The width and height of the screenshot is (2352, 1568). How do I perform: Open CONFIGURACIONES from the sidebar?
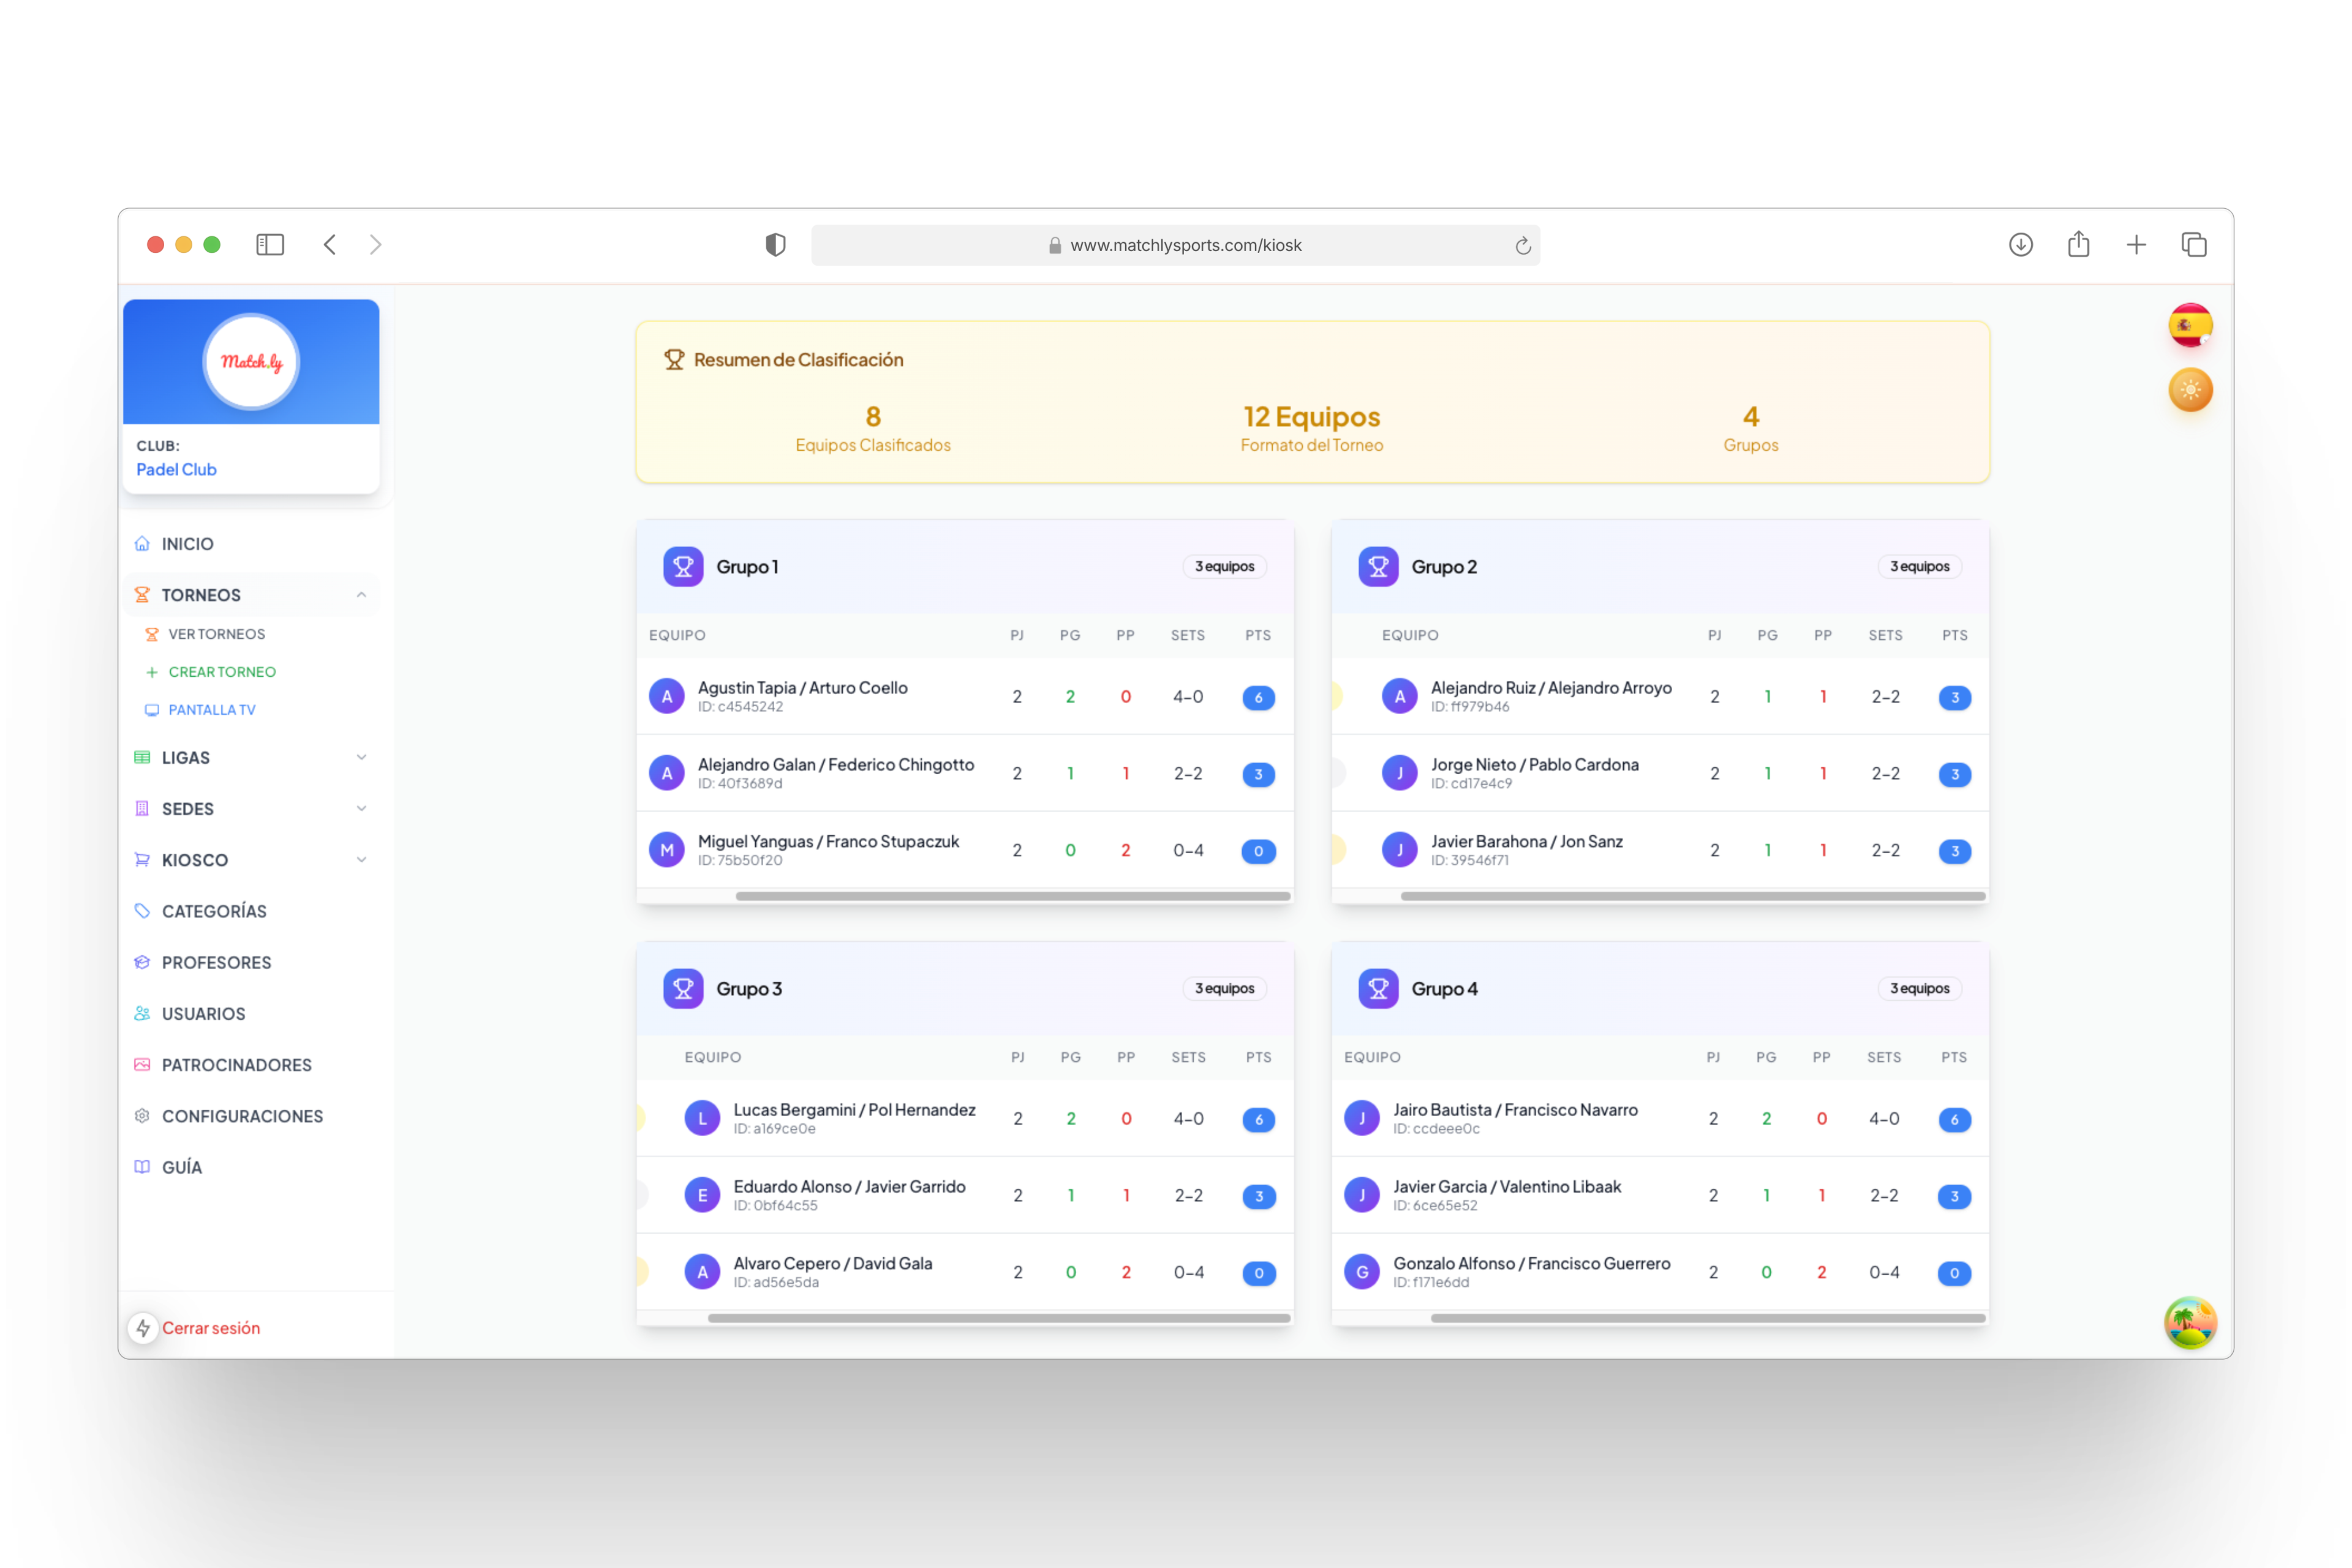[242, 1116]
